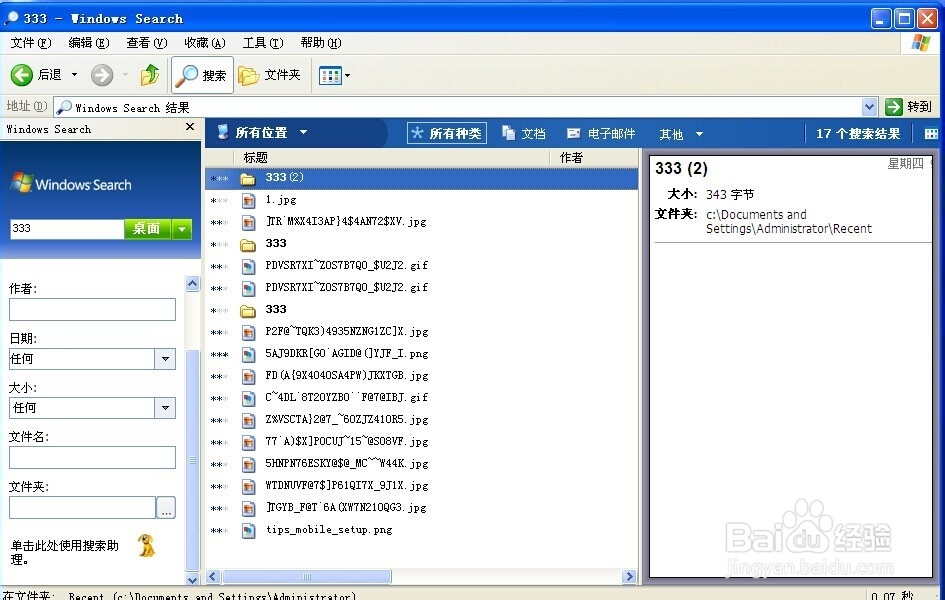Click the Author input field

(x=92, y=310)
